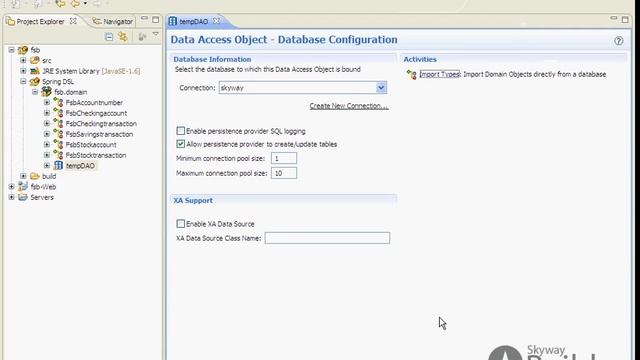Select the Spring DSL label
Screen dimensions: 640x360
(58, 82)
